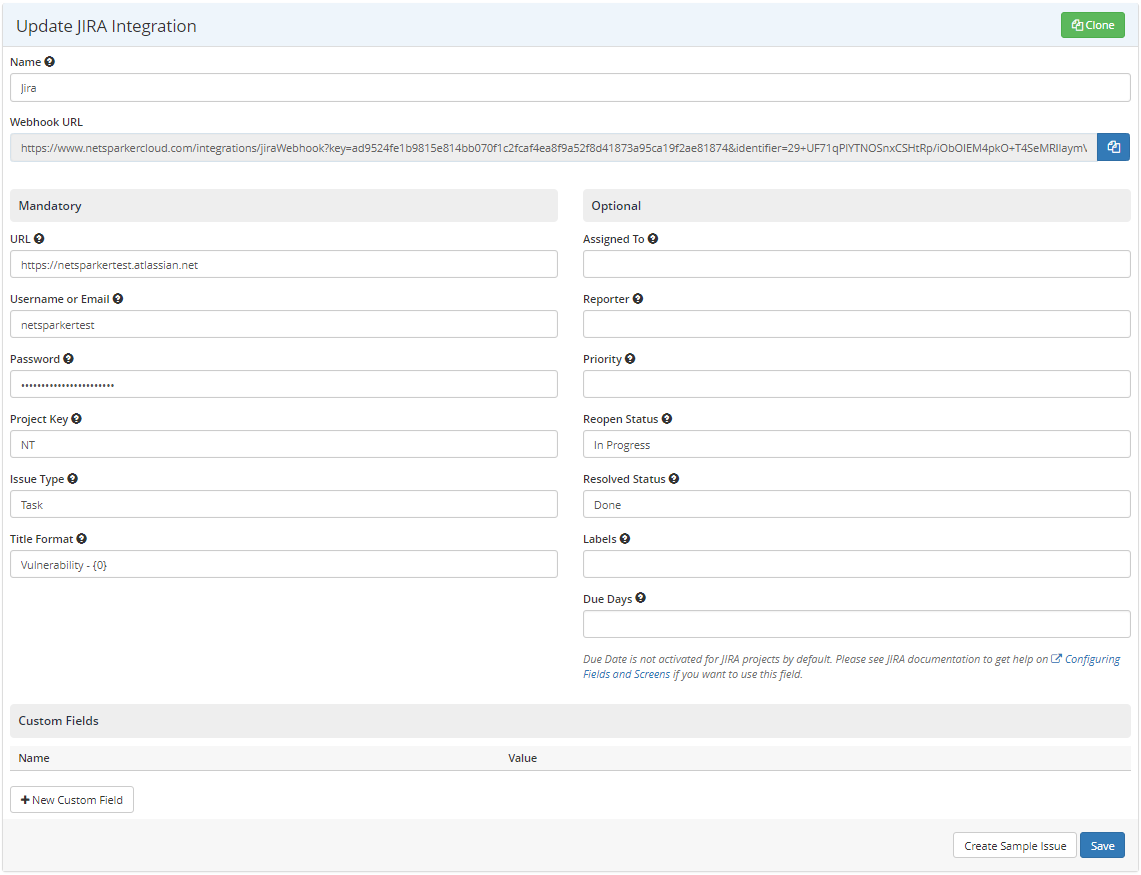Click the Priority input field
This screenshot has width=1141, height=875.
click(x=856, y=384)
